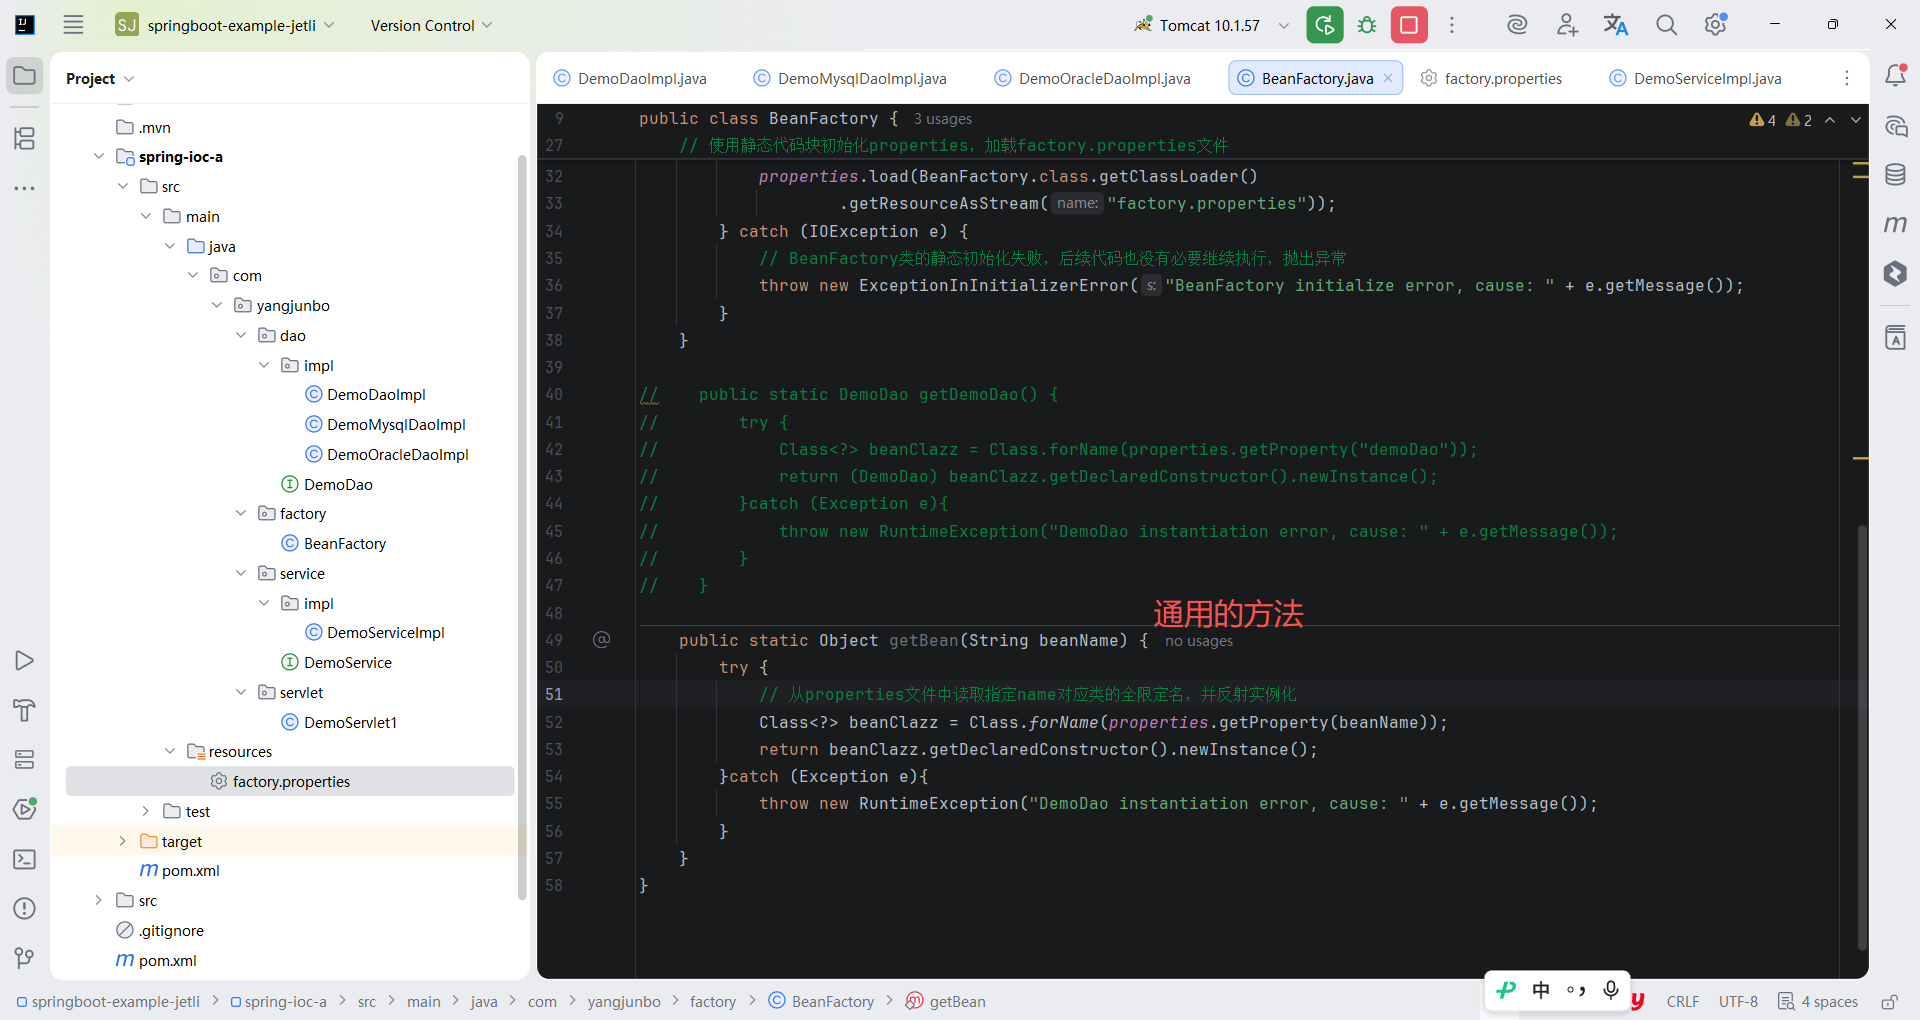The width and height of the screenshot is (1920, 1020).
Task: Toggle IME voice input microphone
Action: (1611, 990)
